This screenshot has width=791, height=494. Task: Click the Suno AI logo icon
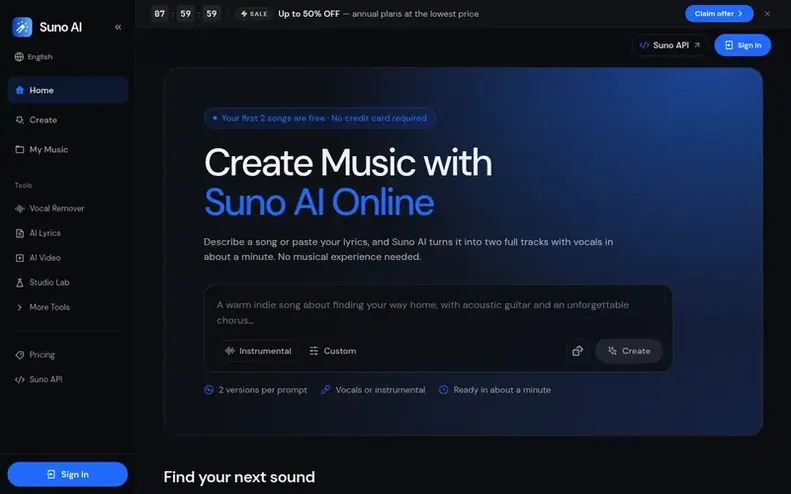click(22, 27)
